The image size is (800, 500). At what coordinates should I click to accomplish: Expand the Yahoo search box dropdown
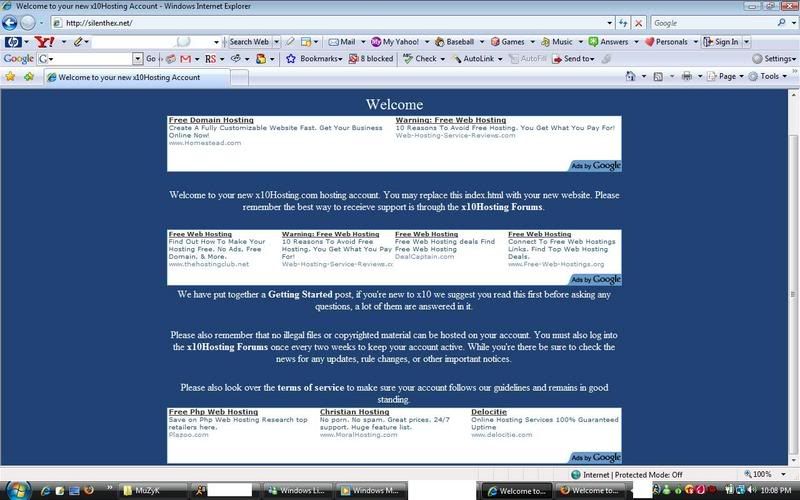point(216,42)
